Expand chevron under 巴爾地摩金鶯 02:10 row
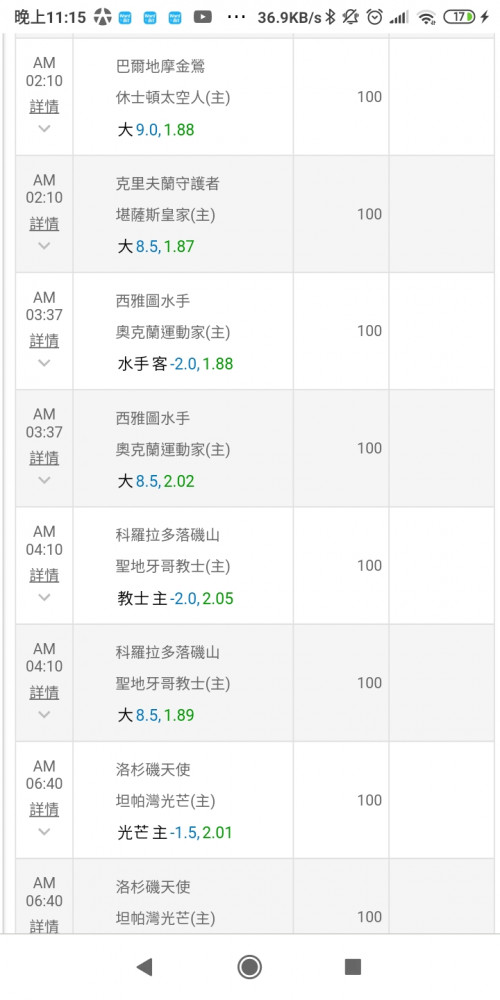The image size is (500, 1000). pos(44,128)
